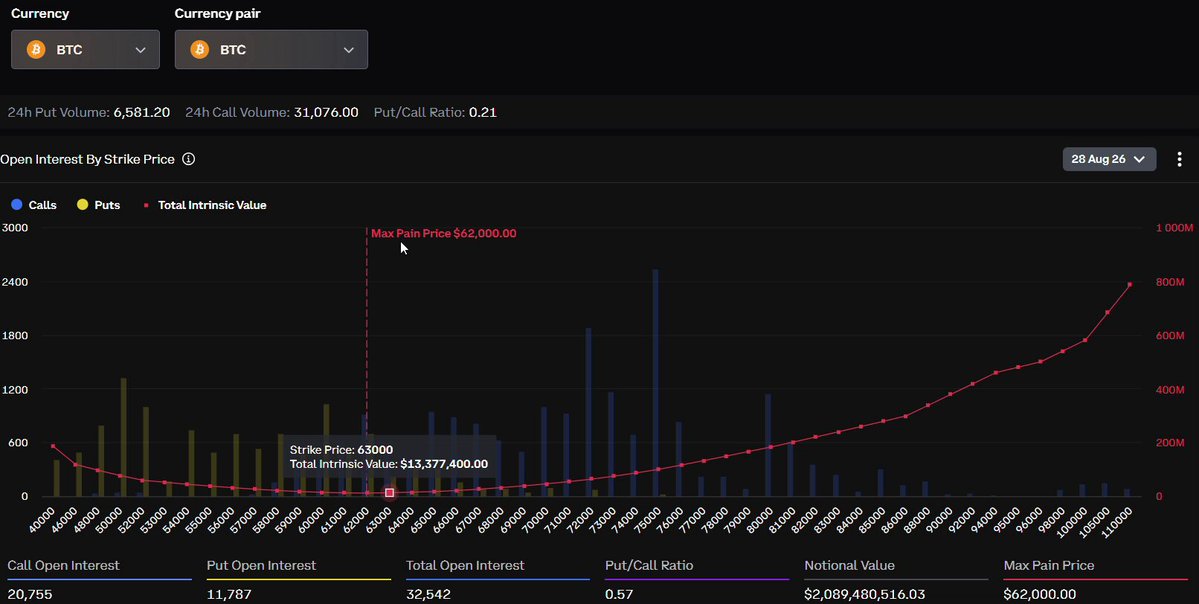The width and height of the screenshot is (1199, 604).
Task: Click the 24h Put Volume value 6,581.20
Action: (141, 112)
